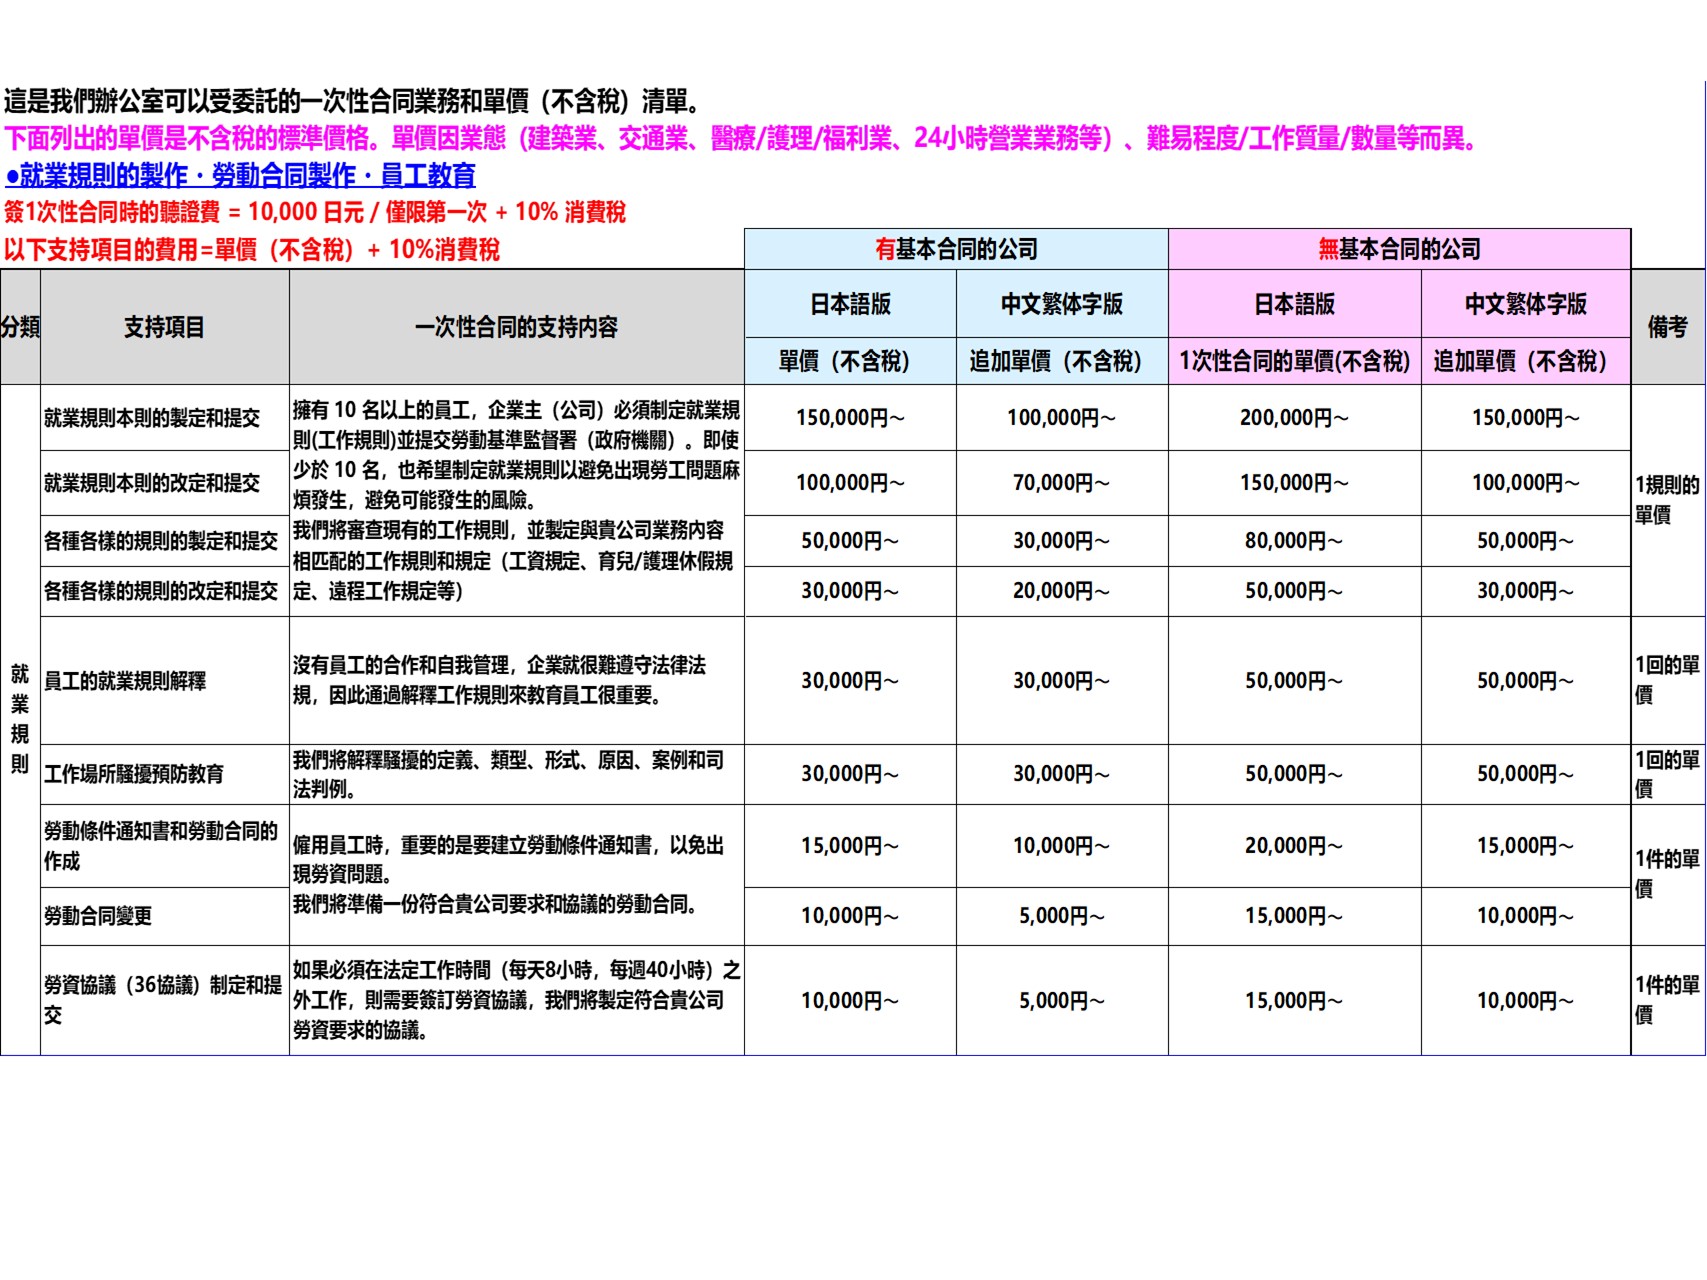Screen dimensions: 1707x1280
Task: Click the 有基本合同的公司 header cell
Action: click(956, 249)
